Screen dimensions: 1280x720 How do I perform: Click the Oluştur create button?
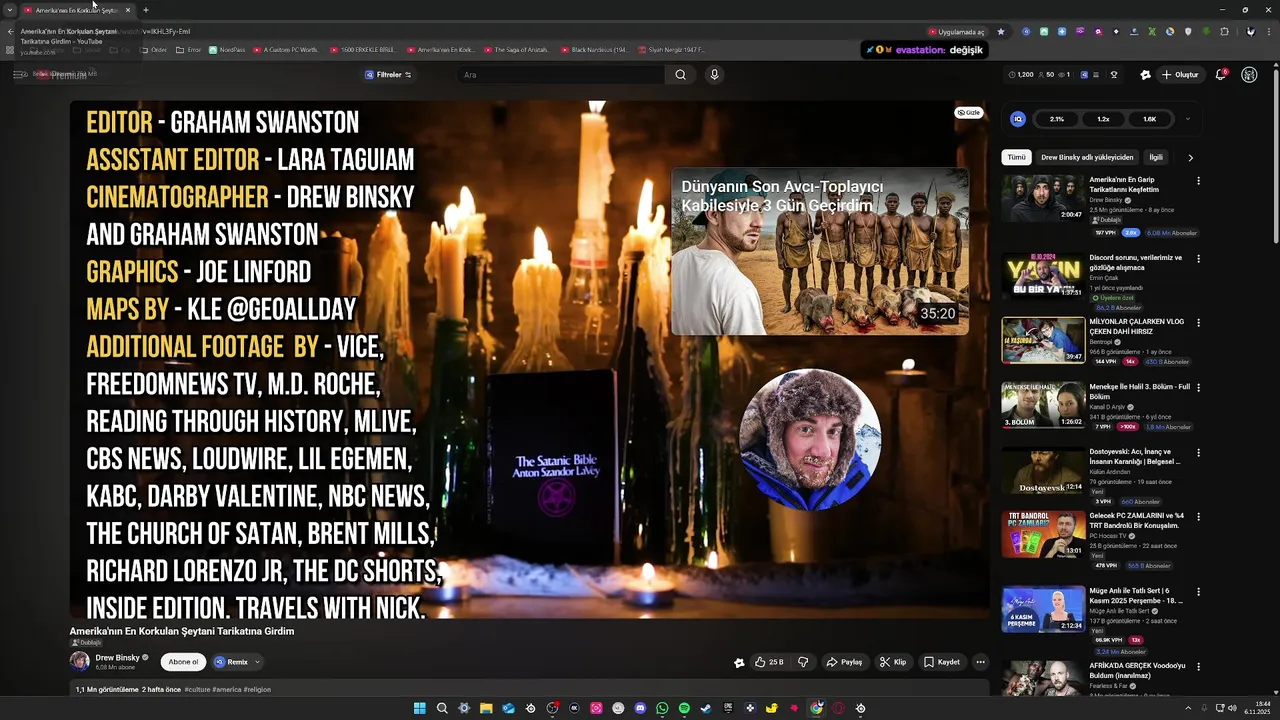[x=1180, y=75]
